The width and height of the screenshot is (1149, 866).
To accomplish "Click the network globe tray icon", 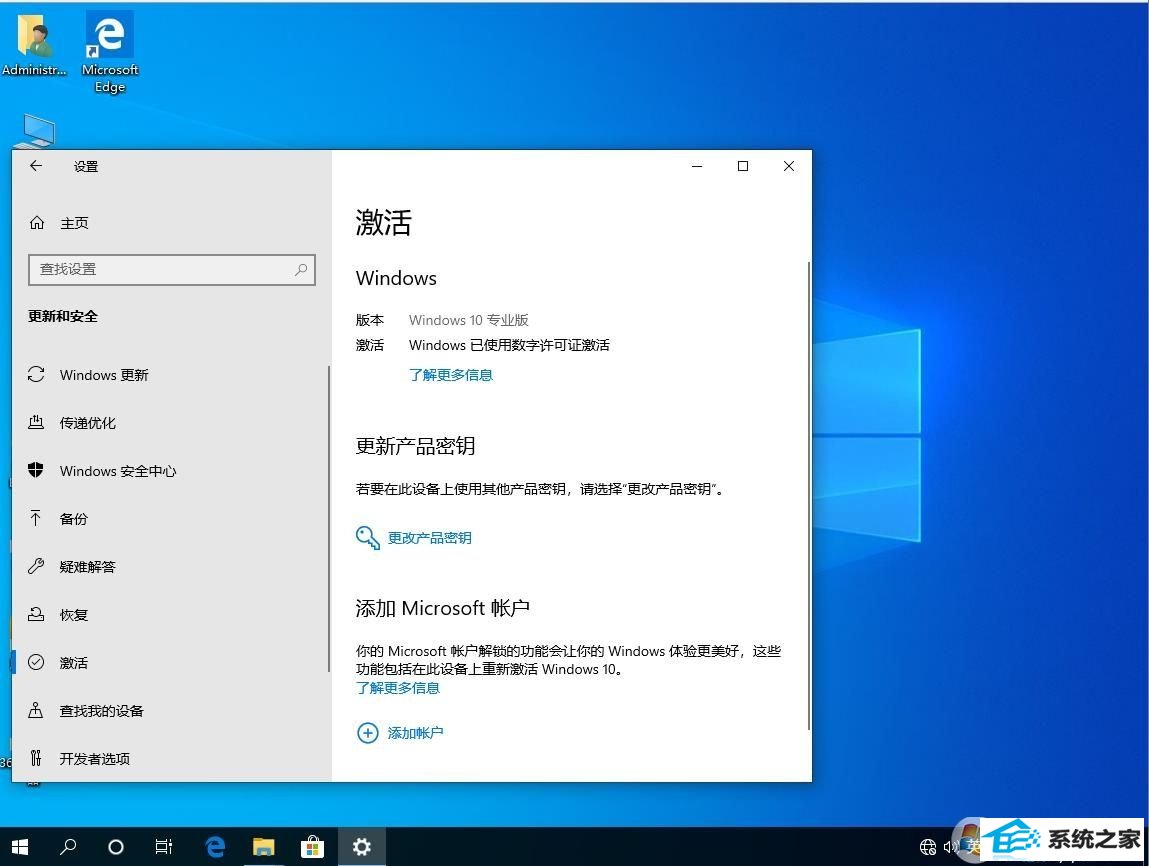I will pos(928,848).
